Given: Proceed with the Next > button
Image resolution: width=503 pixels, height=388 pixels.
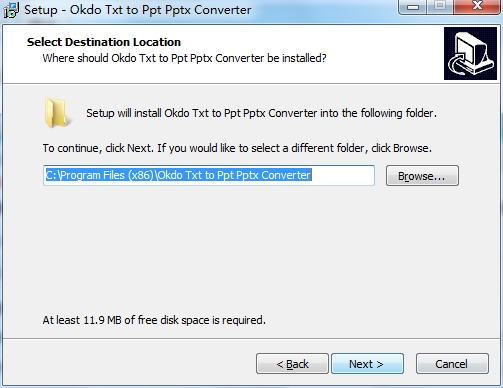Looking at the screenshot, I should (367, 364).
